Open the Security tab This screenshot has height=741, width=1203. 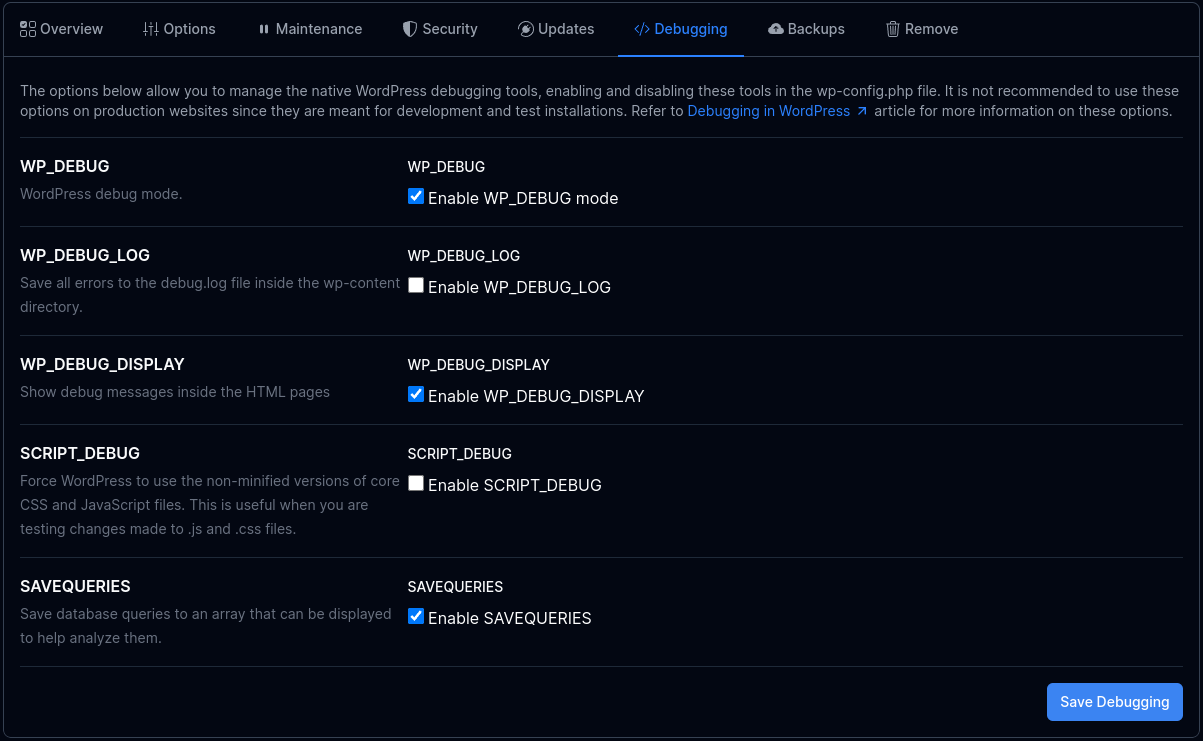pos(440,29)
